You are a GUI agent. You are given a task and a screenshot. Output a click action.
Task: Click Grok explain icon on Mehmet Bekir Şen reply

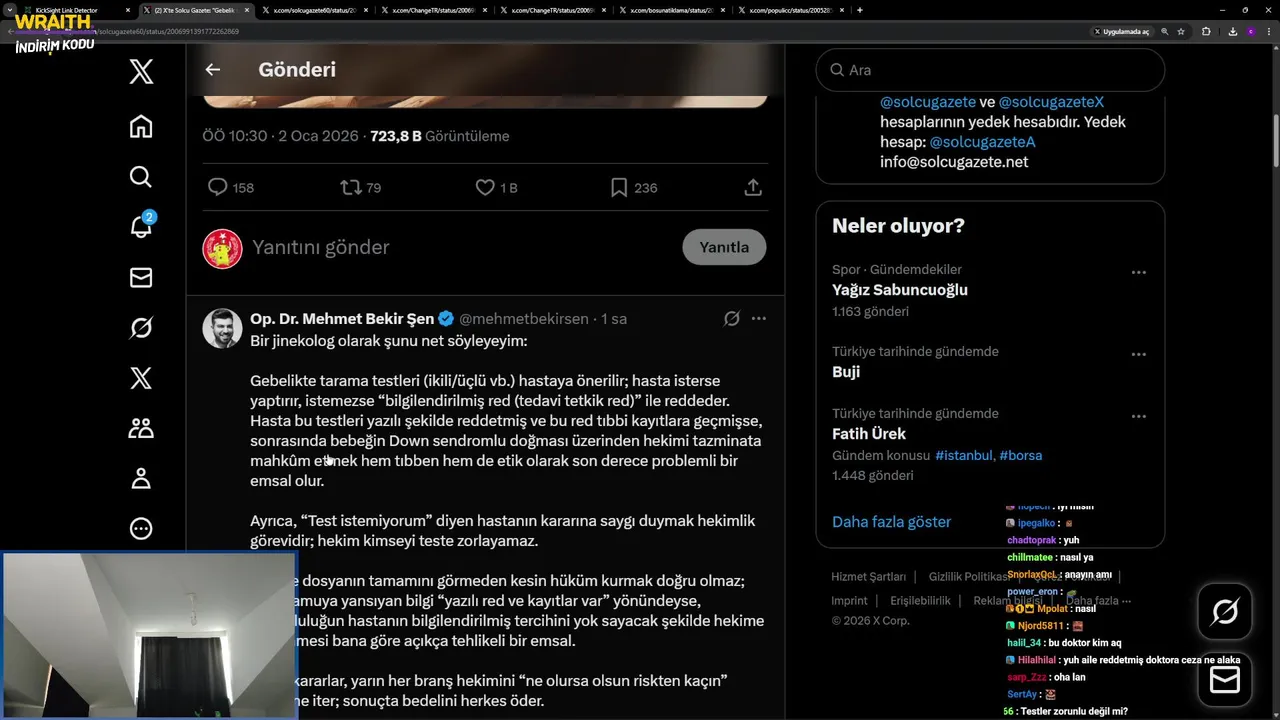click(731, 318)
